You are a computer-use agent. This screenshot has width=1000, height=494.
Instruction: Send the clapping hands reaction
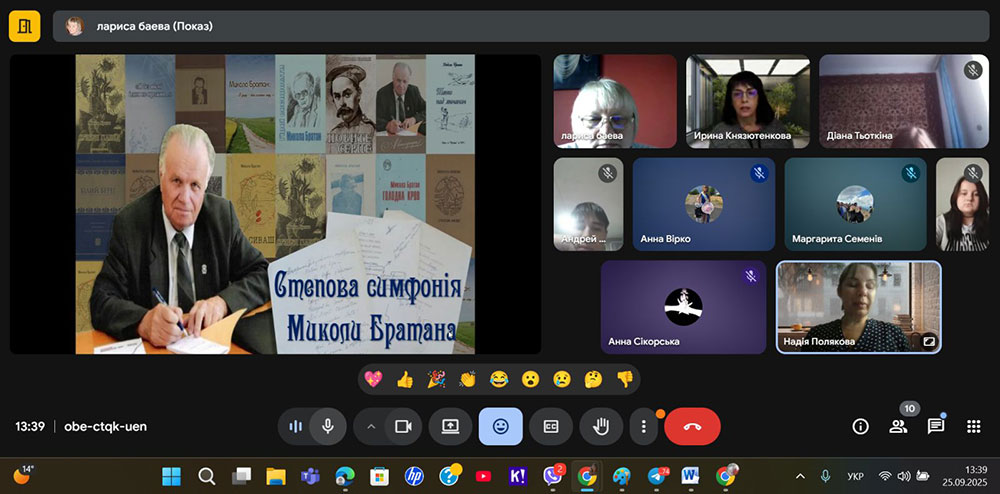(x=467, y=379)
